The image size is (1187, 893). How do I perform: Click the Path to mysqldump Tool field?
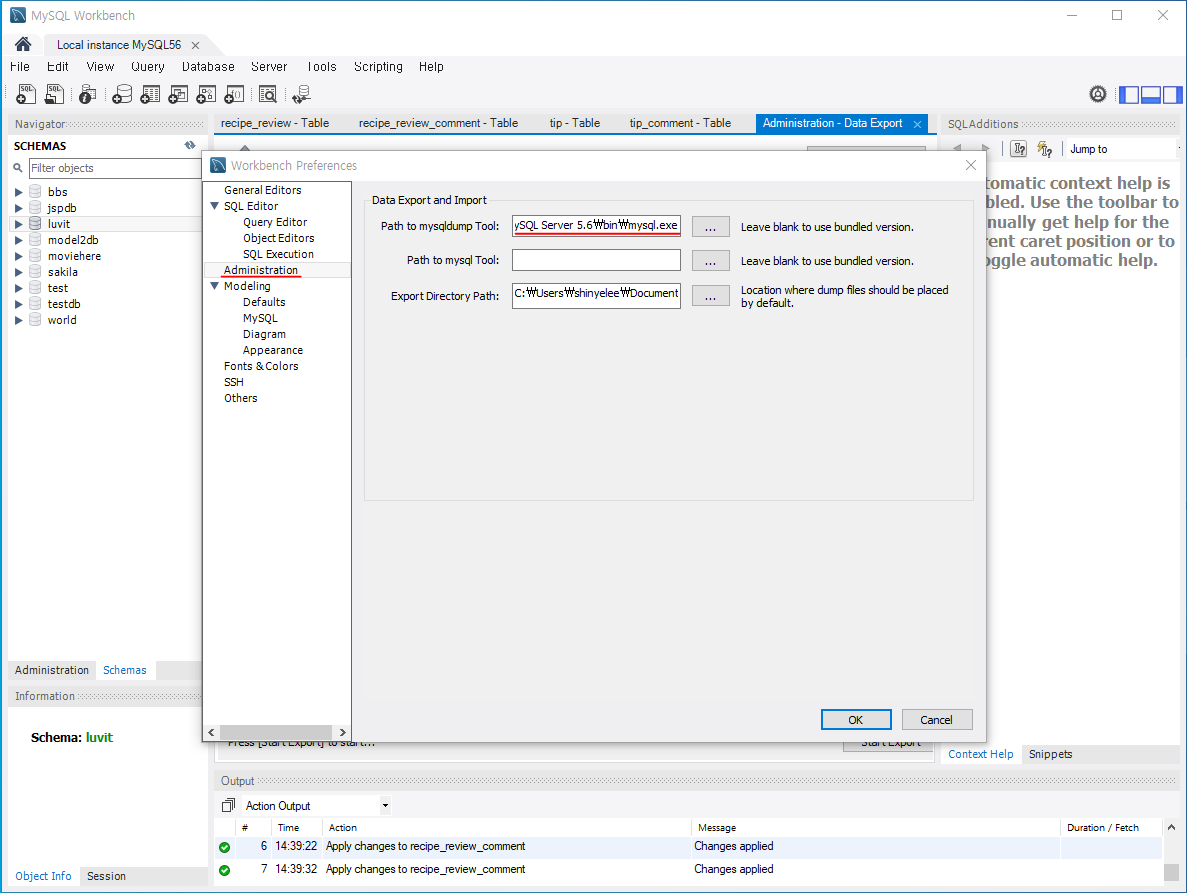pos(597,226)
